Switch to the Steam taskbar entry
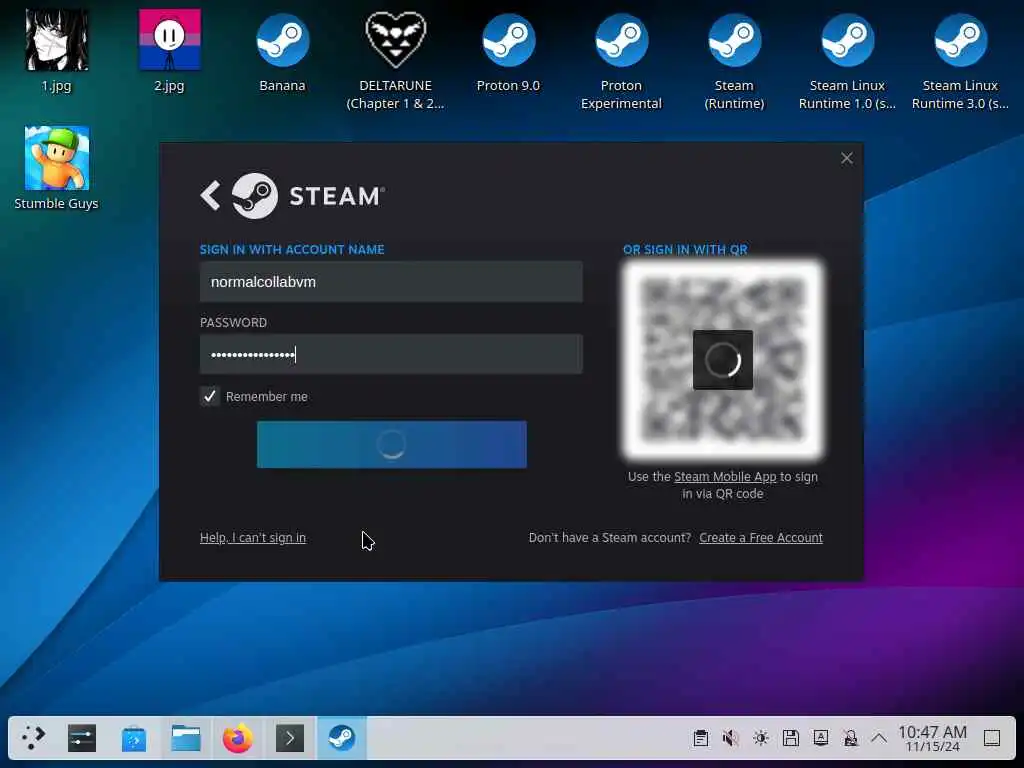This screenshot has width=1024, height=768. (342, 738)
